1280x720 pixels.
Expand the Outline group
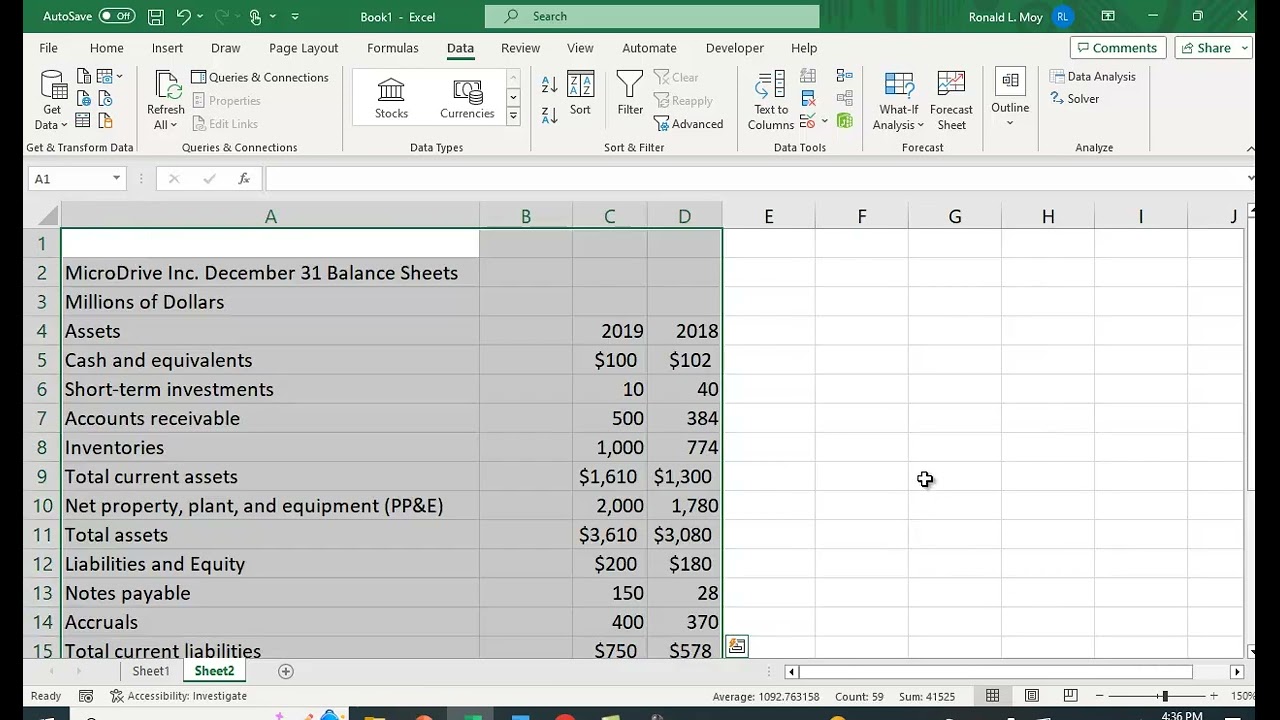(x=1010, y=100)
